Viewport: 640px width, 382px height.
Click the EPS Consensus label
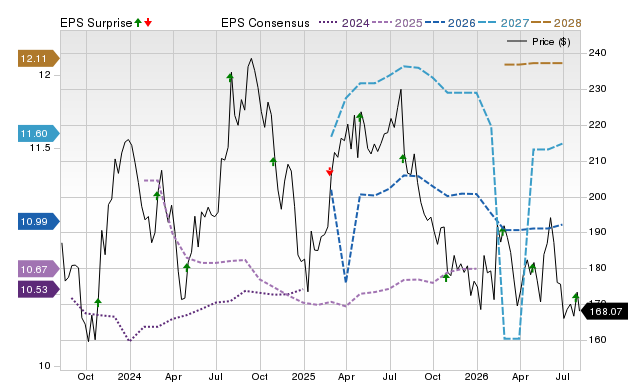click(265, 23)
